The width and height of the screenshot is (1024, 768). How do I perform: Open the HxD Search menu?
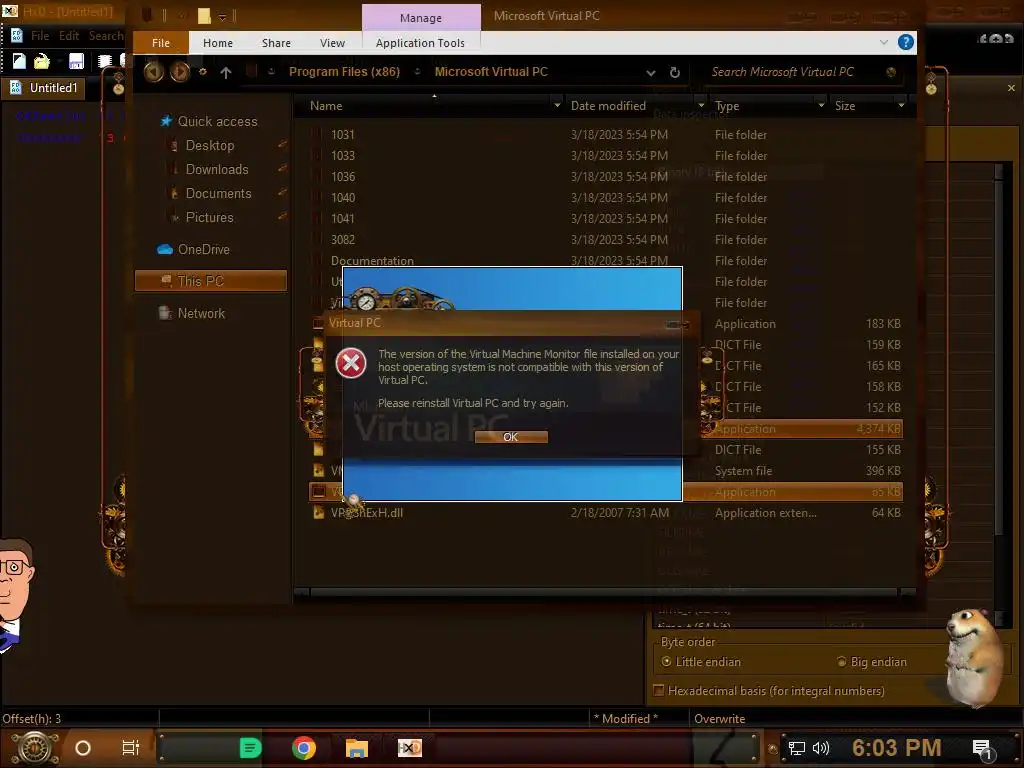(x=106, y=36)
